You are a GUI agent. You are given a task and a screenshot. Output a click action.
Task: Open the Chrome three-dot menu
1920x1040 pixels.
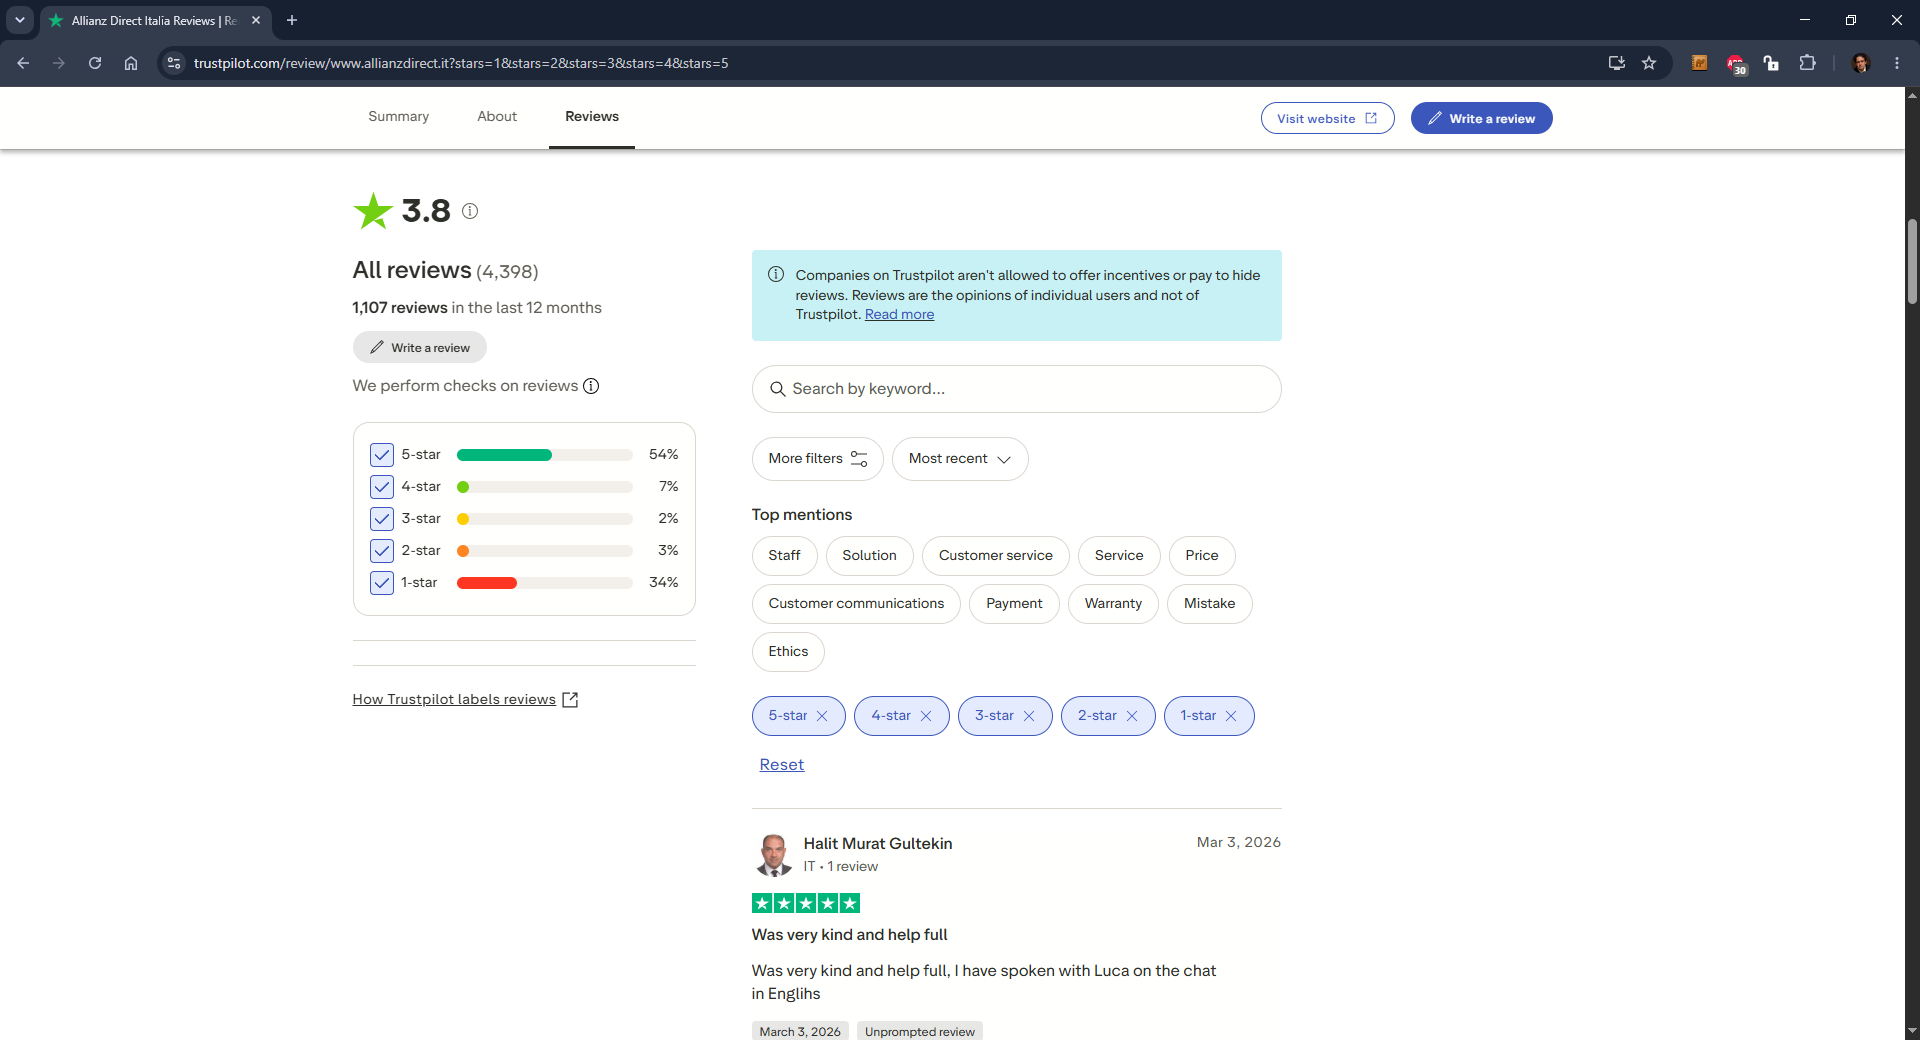click(1897, 63)
